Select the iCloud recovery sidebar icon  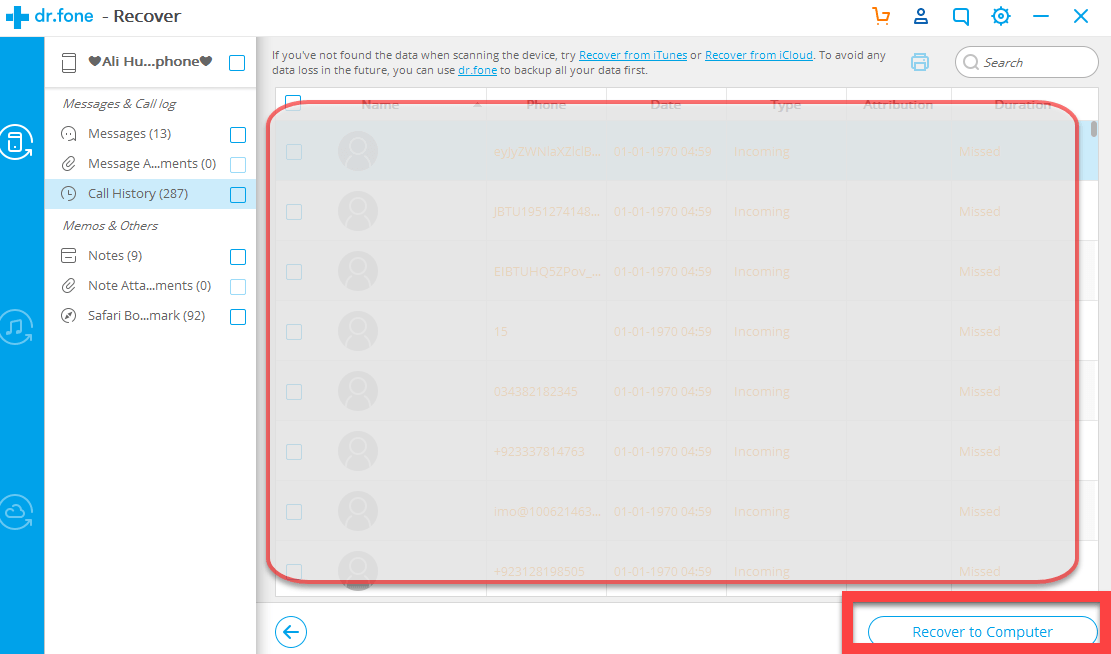pyautogui.click(x=16, y=511)
